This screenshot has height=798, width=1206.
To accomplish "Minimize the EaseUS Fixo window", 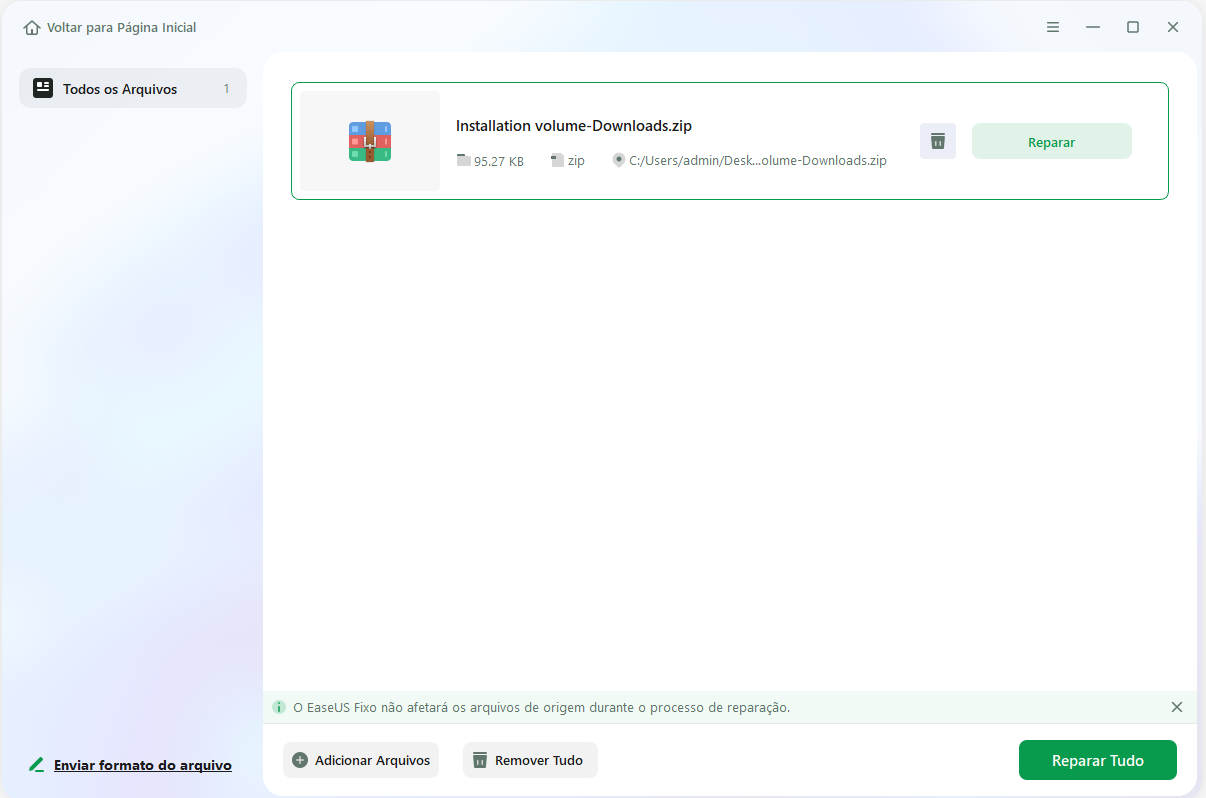I will 1093,27.
